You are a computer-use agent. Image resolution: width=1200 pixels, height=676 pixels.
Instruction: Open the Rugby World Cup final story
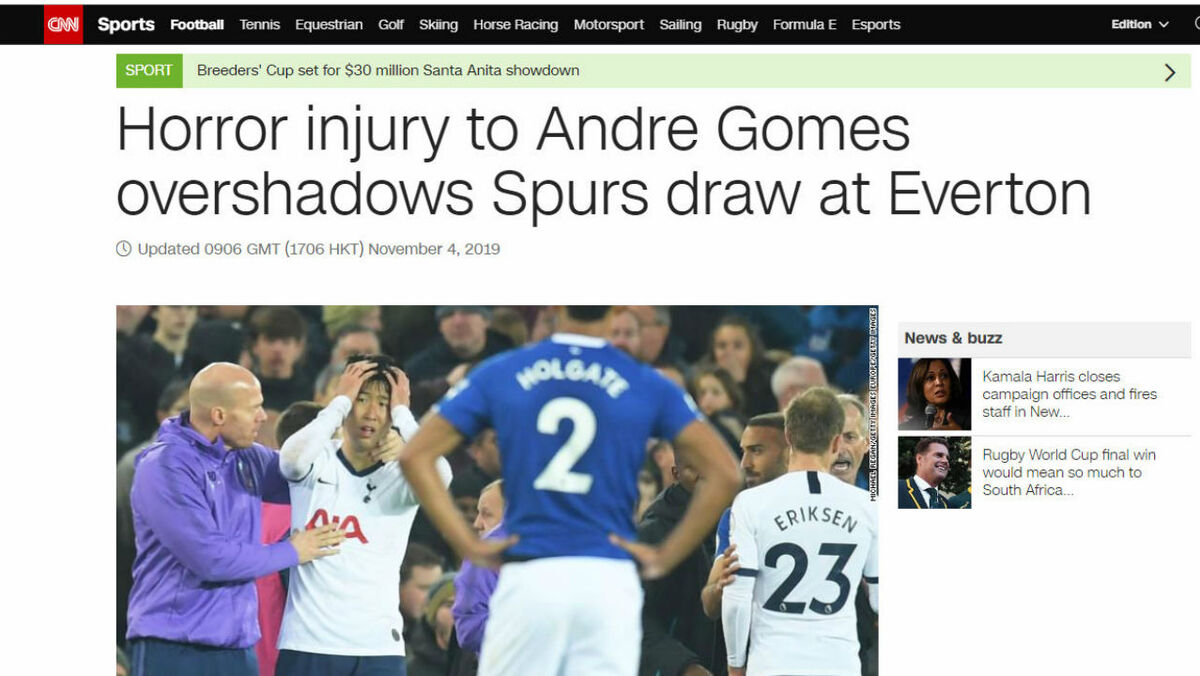point(1069,472)
